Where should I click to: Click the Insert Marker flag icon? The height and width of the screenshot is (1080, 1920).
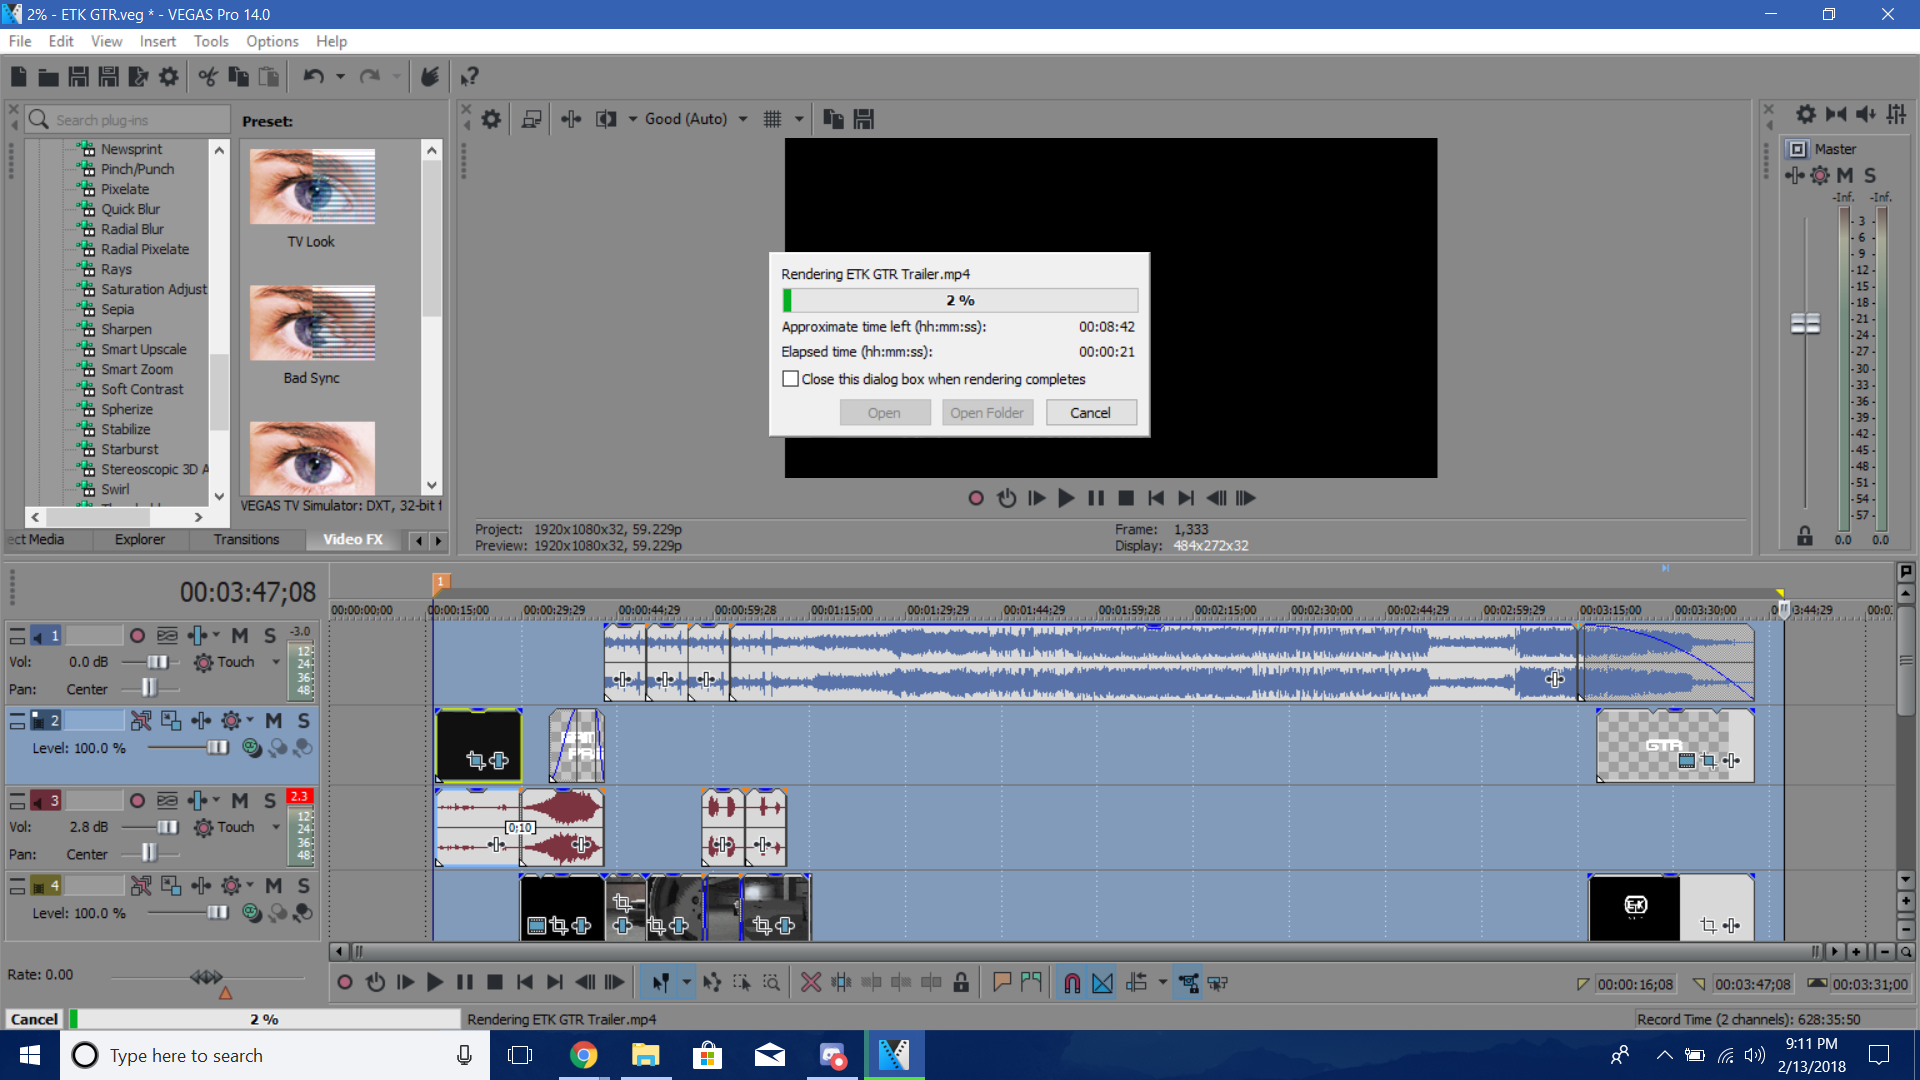[1002, 983]
